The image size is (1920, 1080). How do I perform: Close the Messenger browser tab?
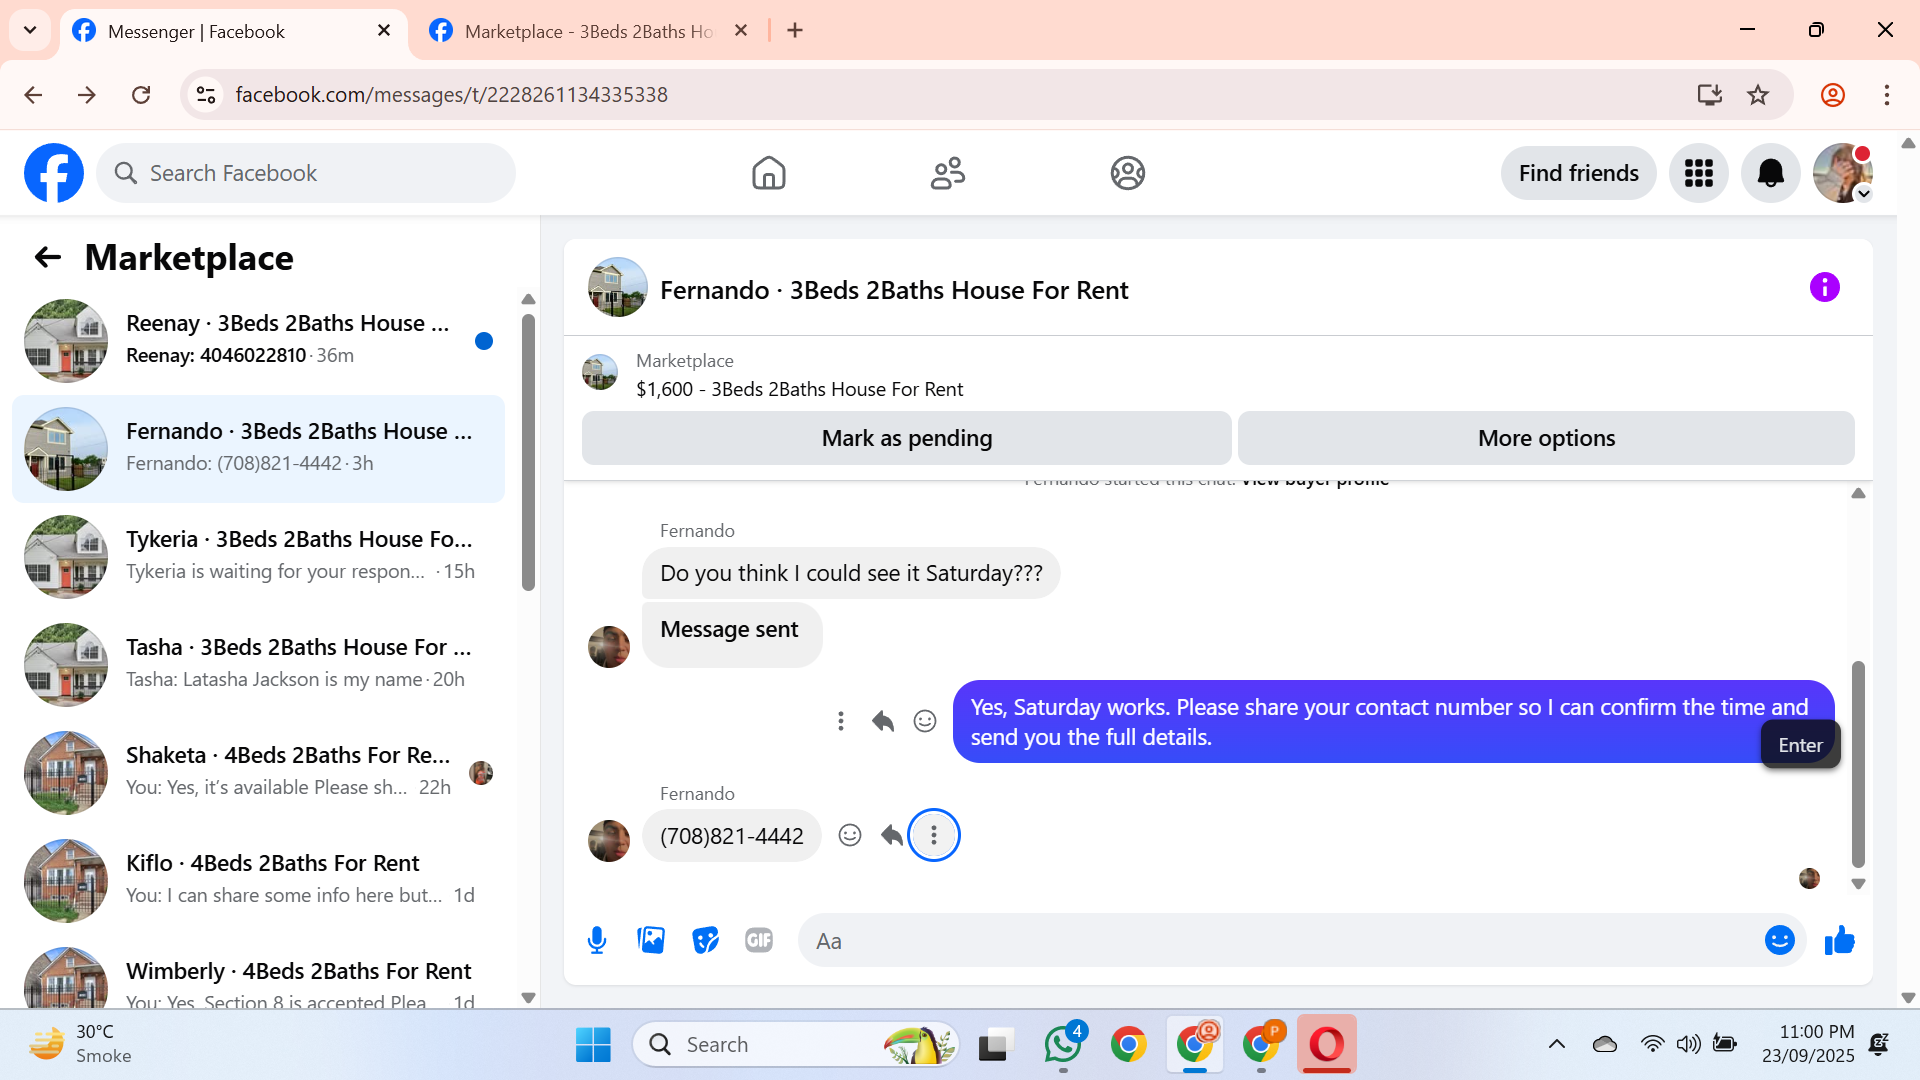(384, 31)
